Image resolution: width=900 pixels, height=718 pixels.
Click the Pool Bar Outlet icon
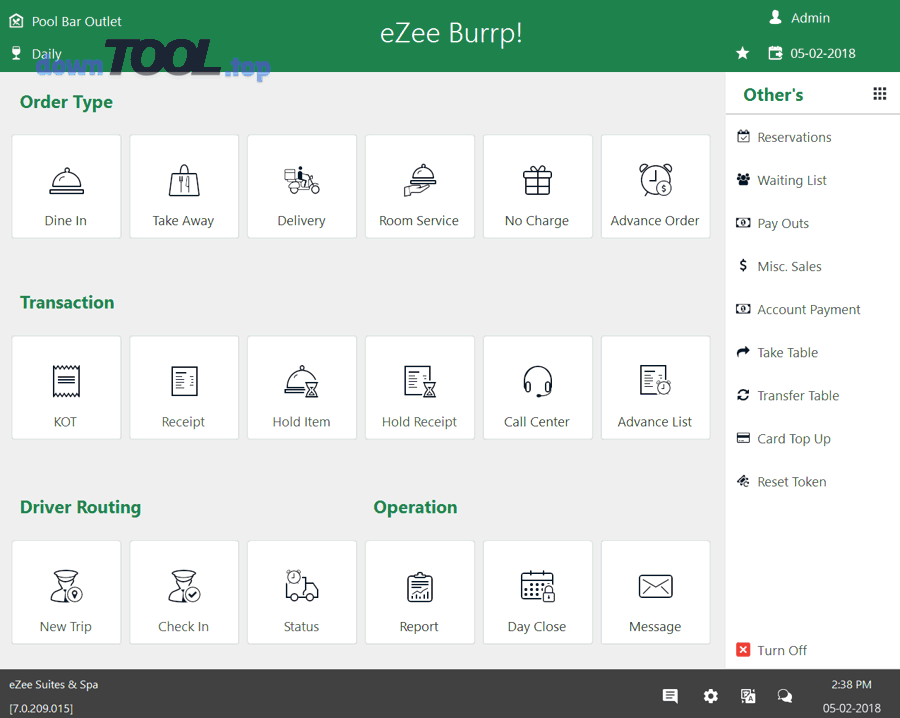pyautogui.click(x=16, y=21)
